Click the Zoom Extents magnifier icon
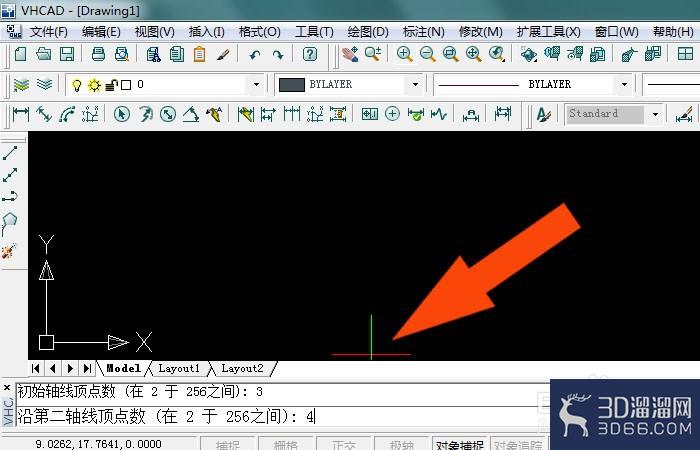Viewport: 700px width, 450px height. coord(473,54)
